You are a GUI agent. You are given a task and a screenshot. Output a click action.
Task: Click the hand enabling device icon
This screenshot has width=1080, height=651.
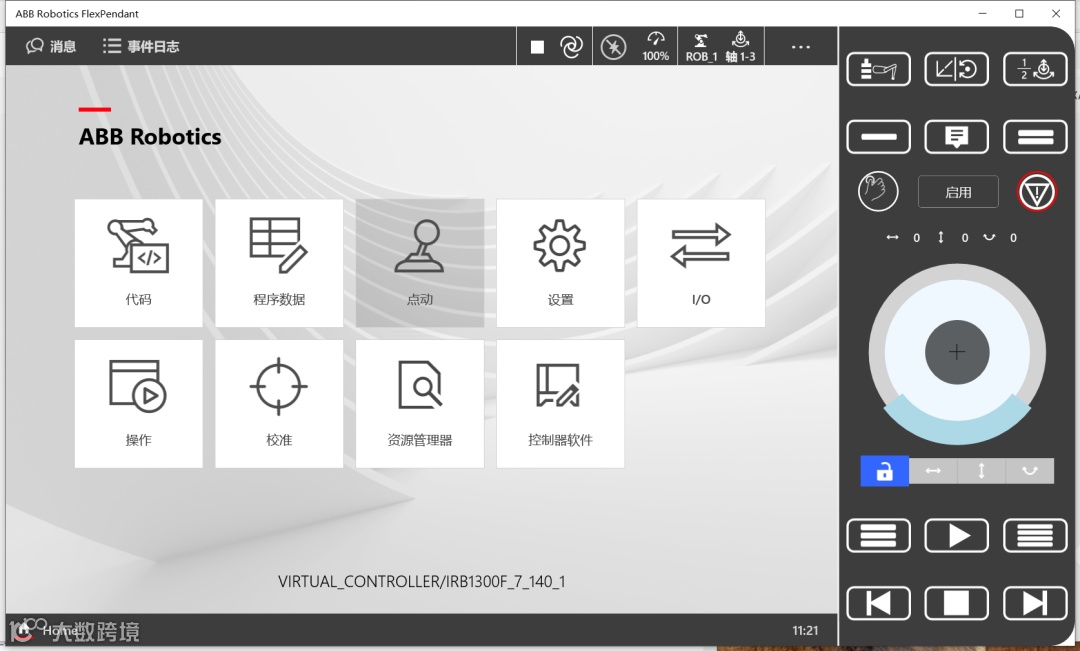(878, 191)
